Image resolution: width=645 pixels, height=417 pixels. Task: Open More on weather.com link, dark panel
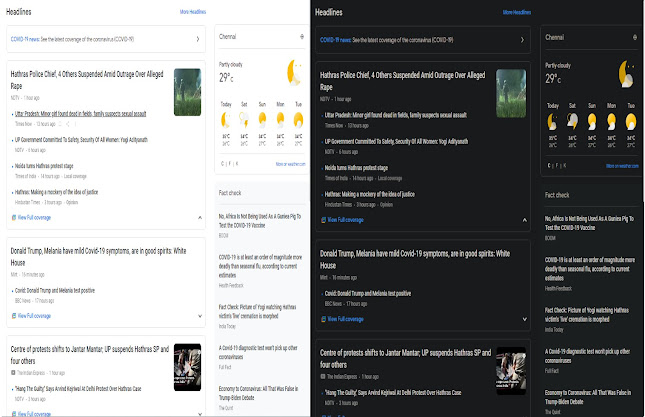coord(622,166)
